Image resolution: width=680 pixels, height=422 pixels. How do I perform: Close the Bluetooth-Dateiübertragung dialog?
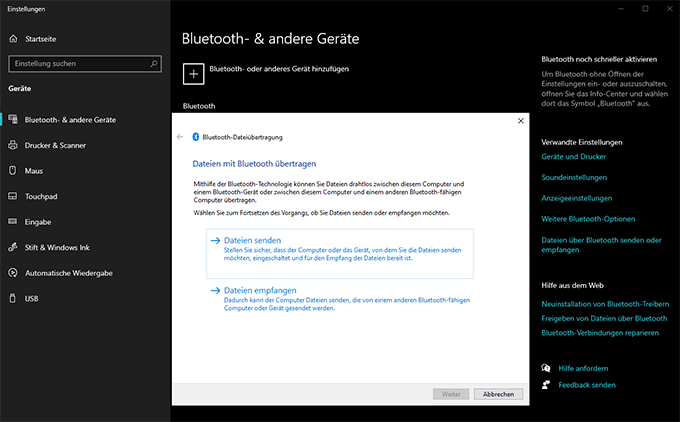pos(521,121)
